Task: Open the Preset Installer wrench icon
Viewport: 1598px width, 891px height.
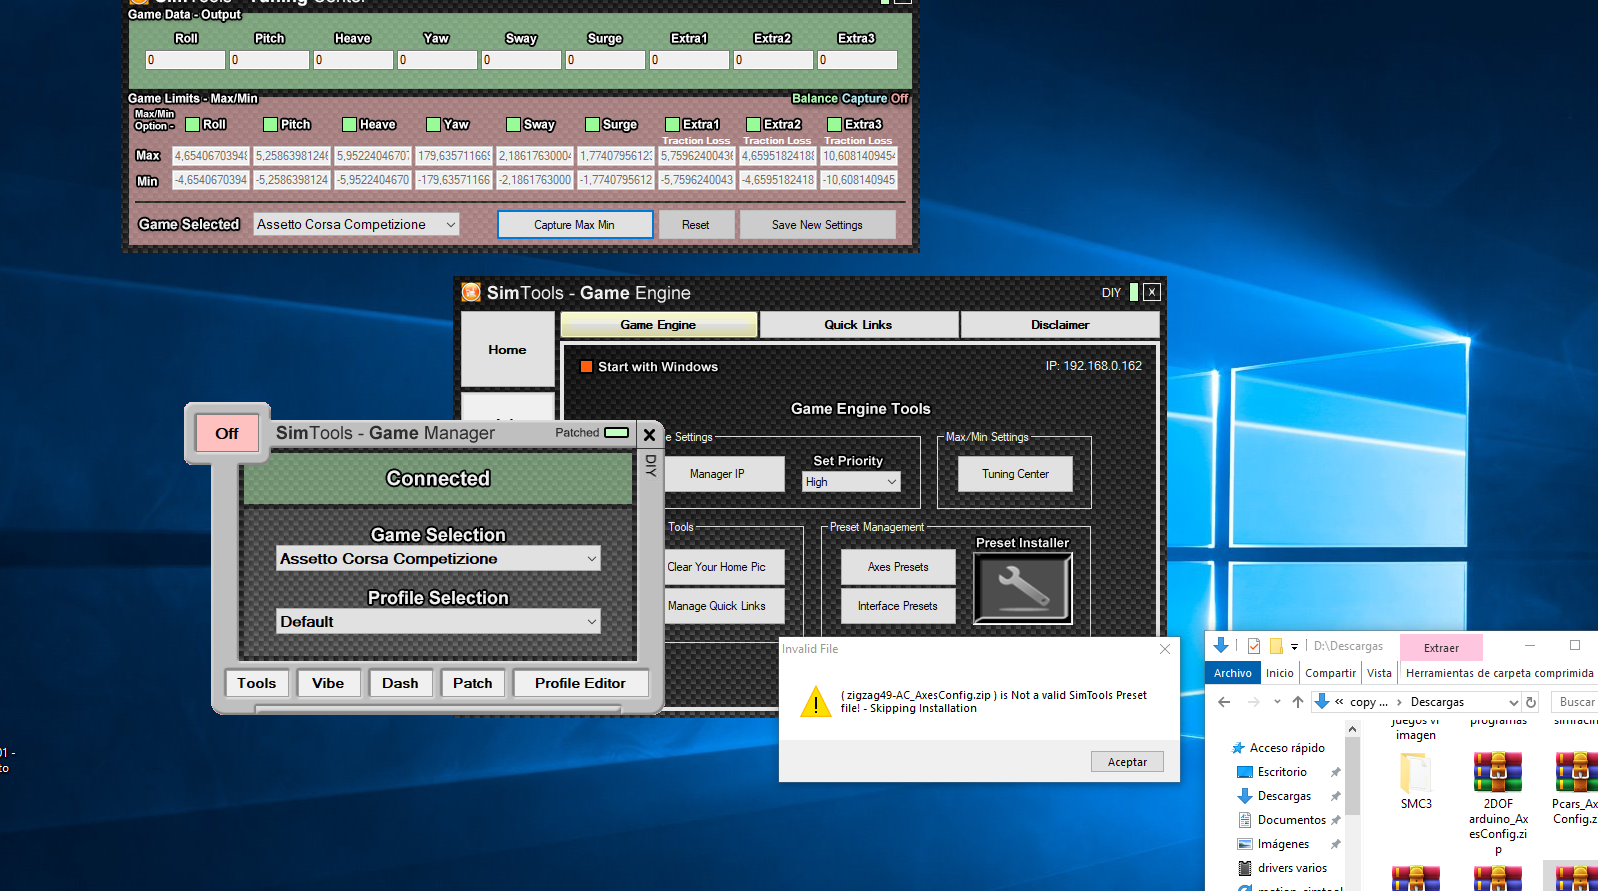Action: pyautogui.click(x=1022, y=588)
